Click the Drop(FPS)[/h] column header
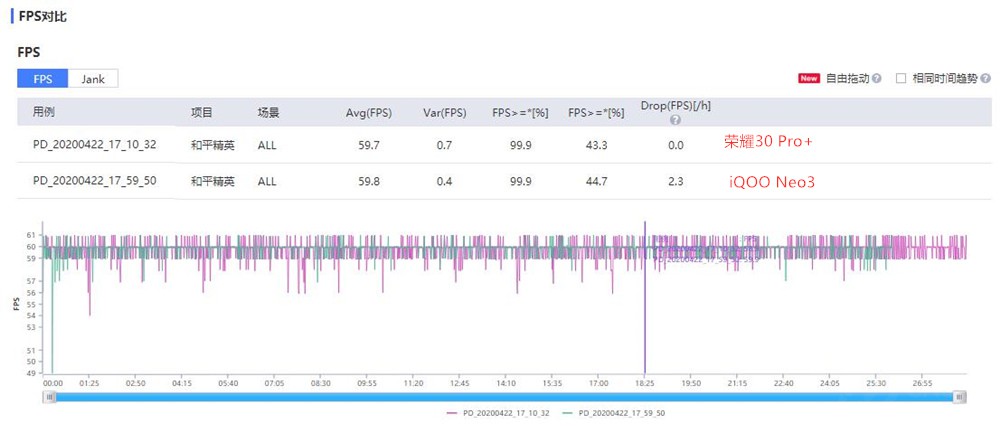Viewport: 1000px width, 432px height. (675, 107)
